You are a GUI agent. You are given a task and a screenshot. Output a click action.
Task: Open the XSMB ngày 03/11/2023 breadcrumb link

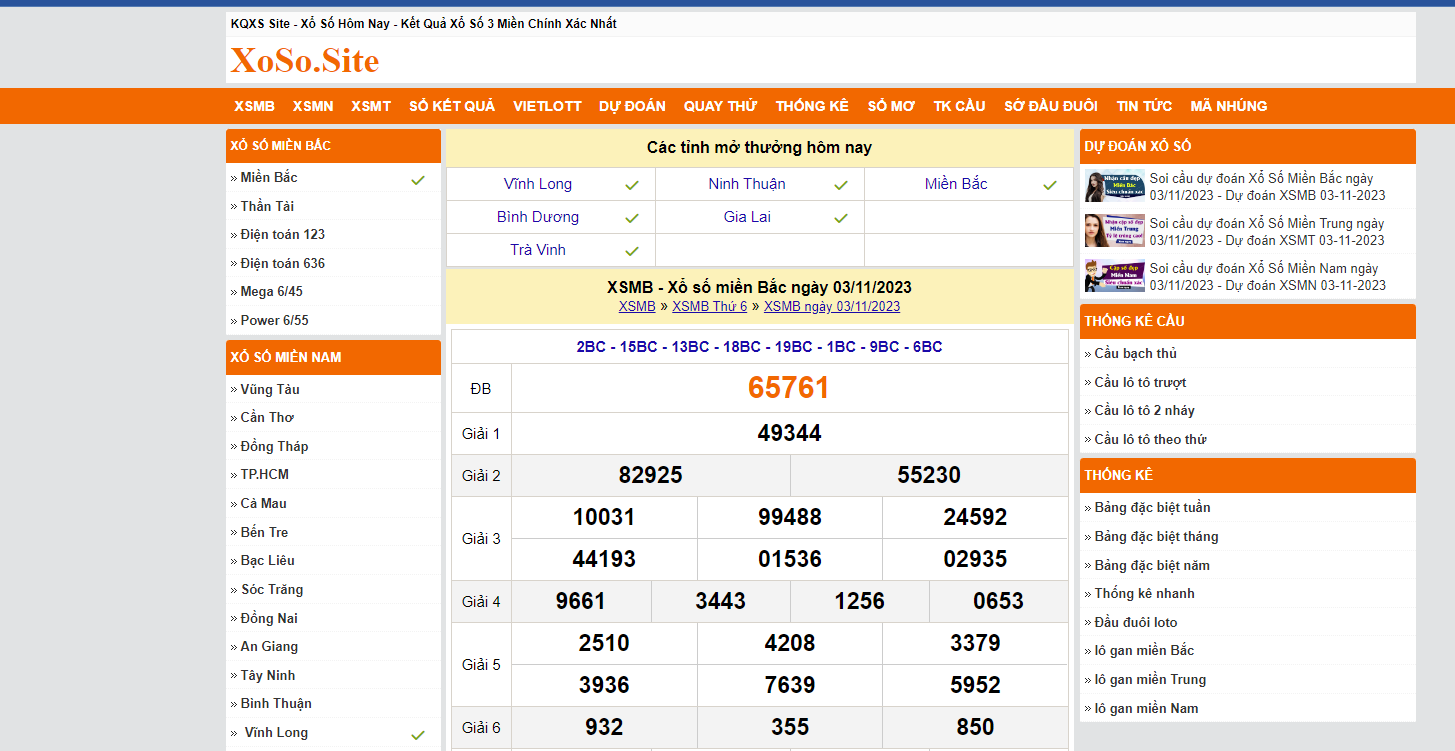tap(831, 307)
